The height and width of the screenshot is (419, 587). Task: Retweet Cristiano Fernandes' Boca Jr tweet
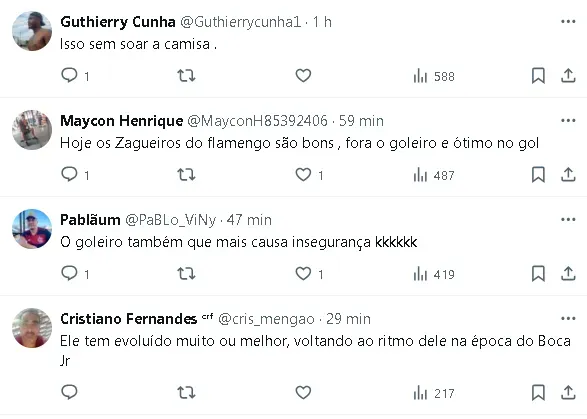tap(186, 392)
